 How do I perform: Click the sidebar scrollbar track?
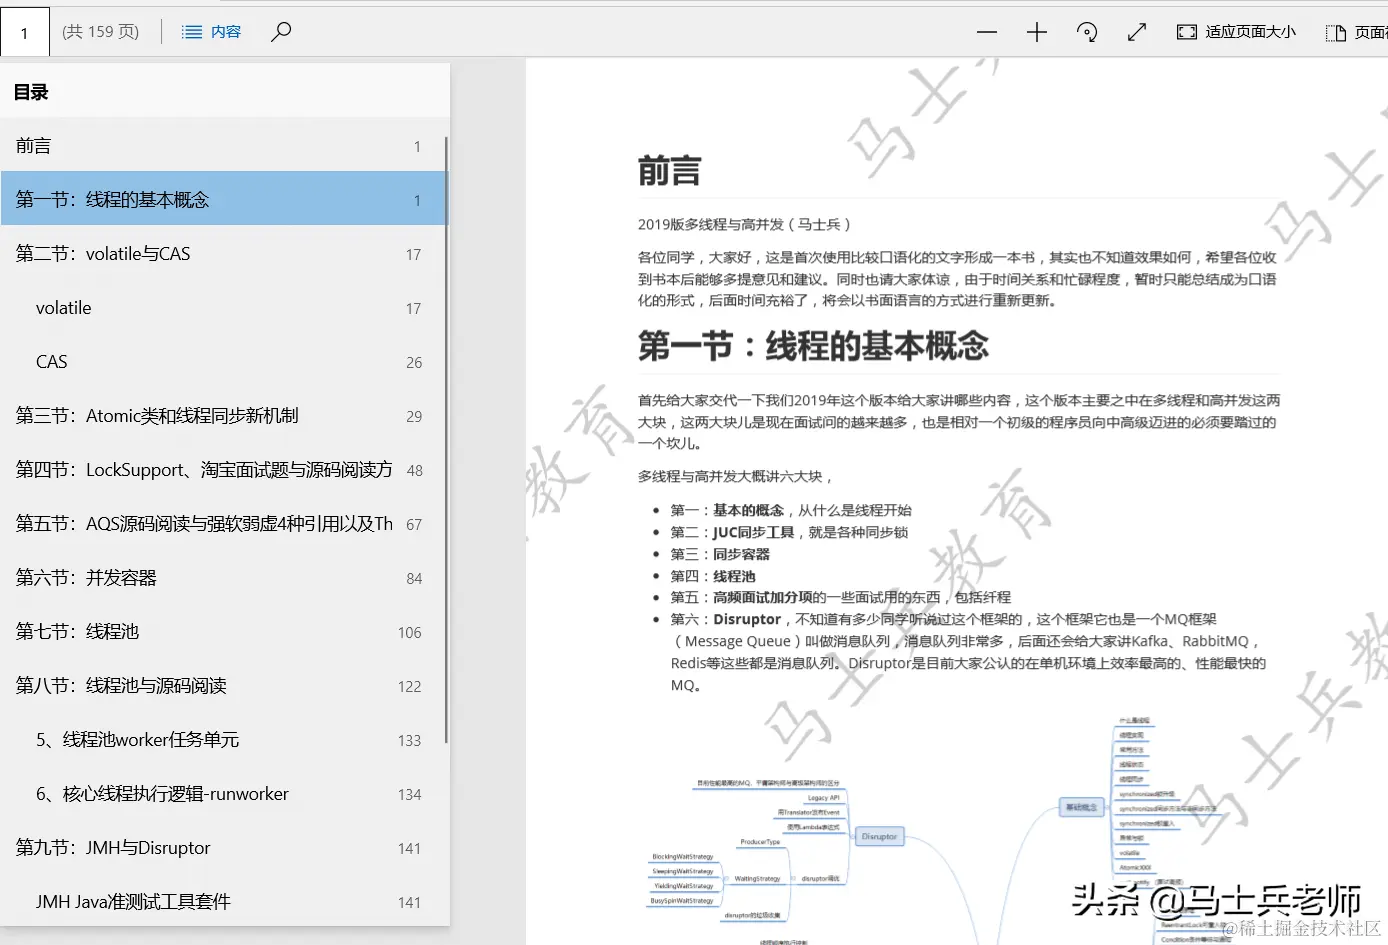(446, 500)
